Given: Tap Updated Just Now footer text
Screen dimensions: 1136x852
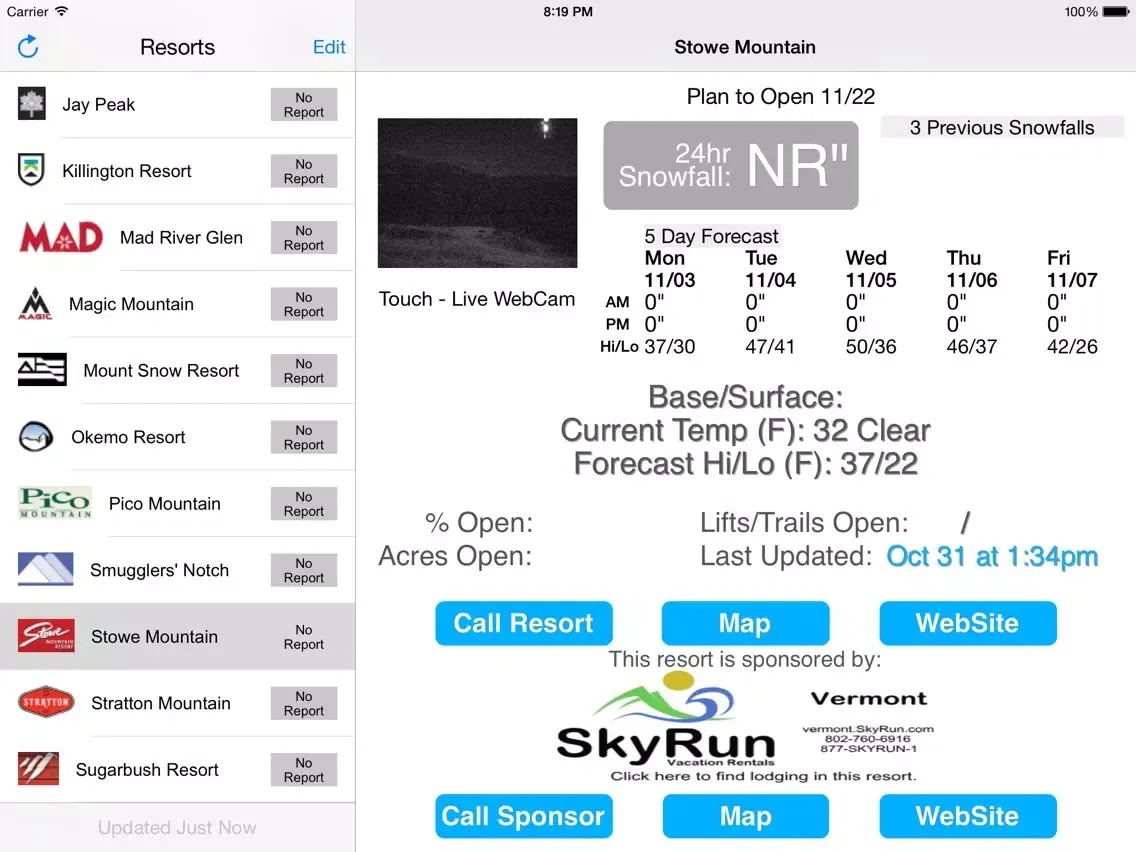Looking at the screenshot, I should (177, 827).
